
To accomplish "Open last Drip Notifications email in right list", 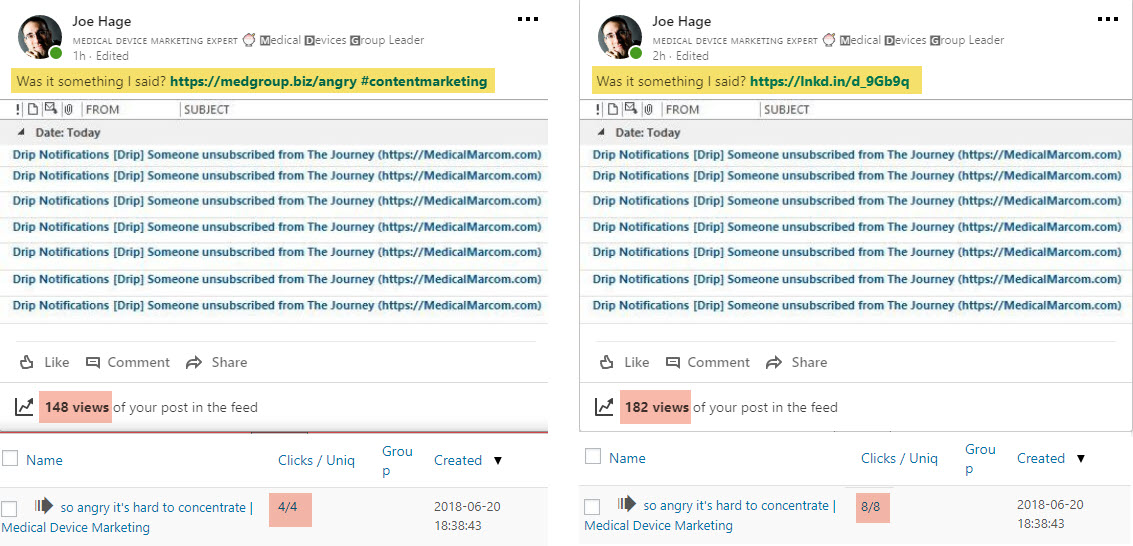I will click(857, 306).
